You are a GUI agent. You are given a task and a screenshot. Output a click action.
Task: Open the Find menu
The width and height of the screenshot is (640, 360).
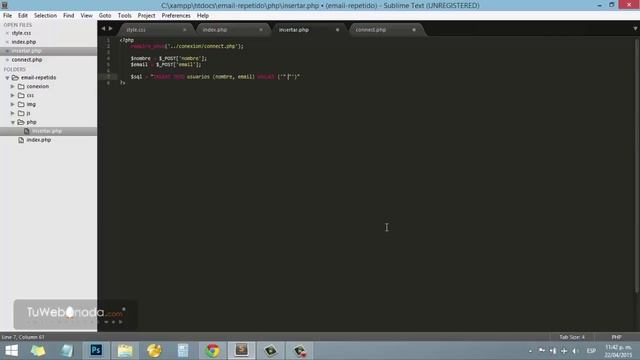click(69, 16)
